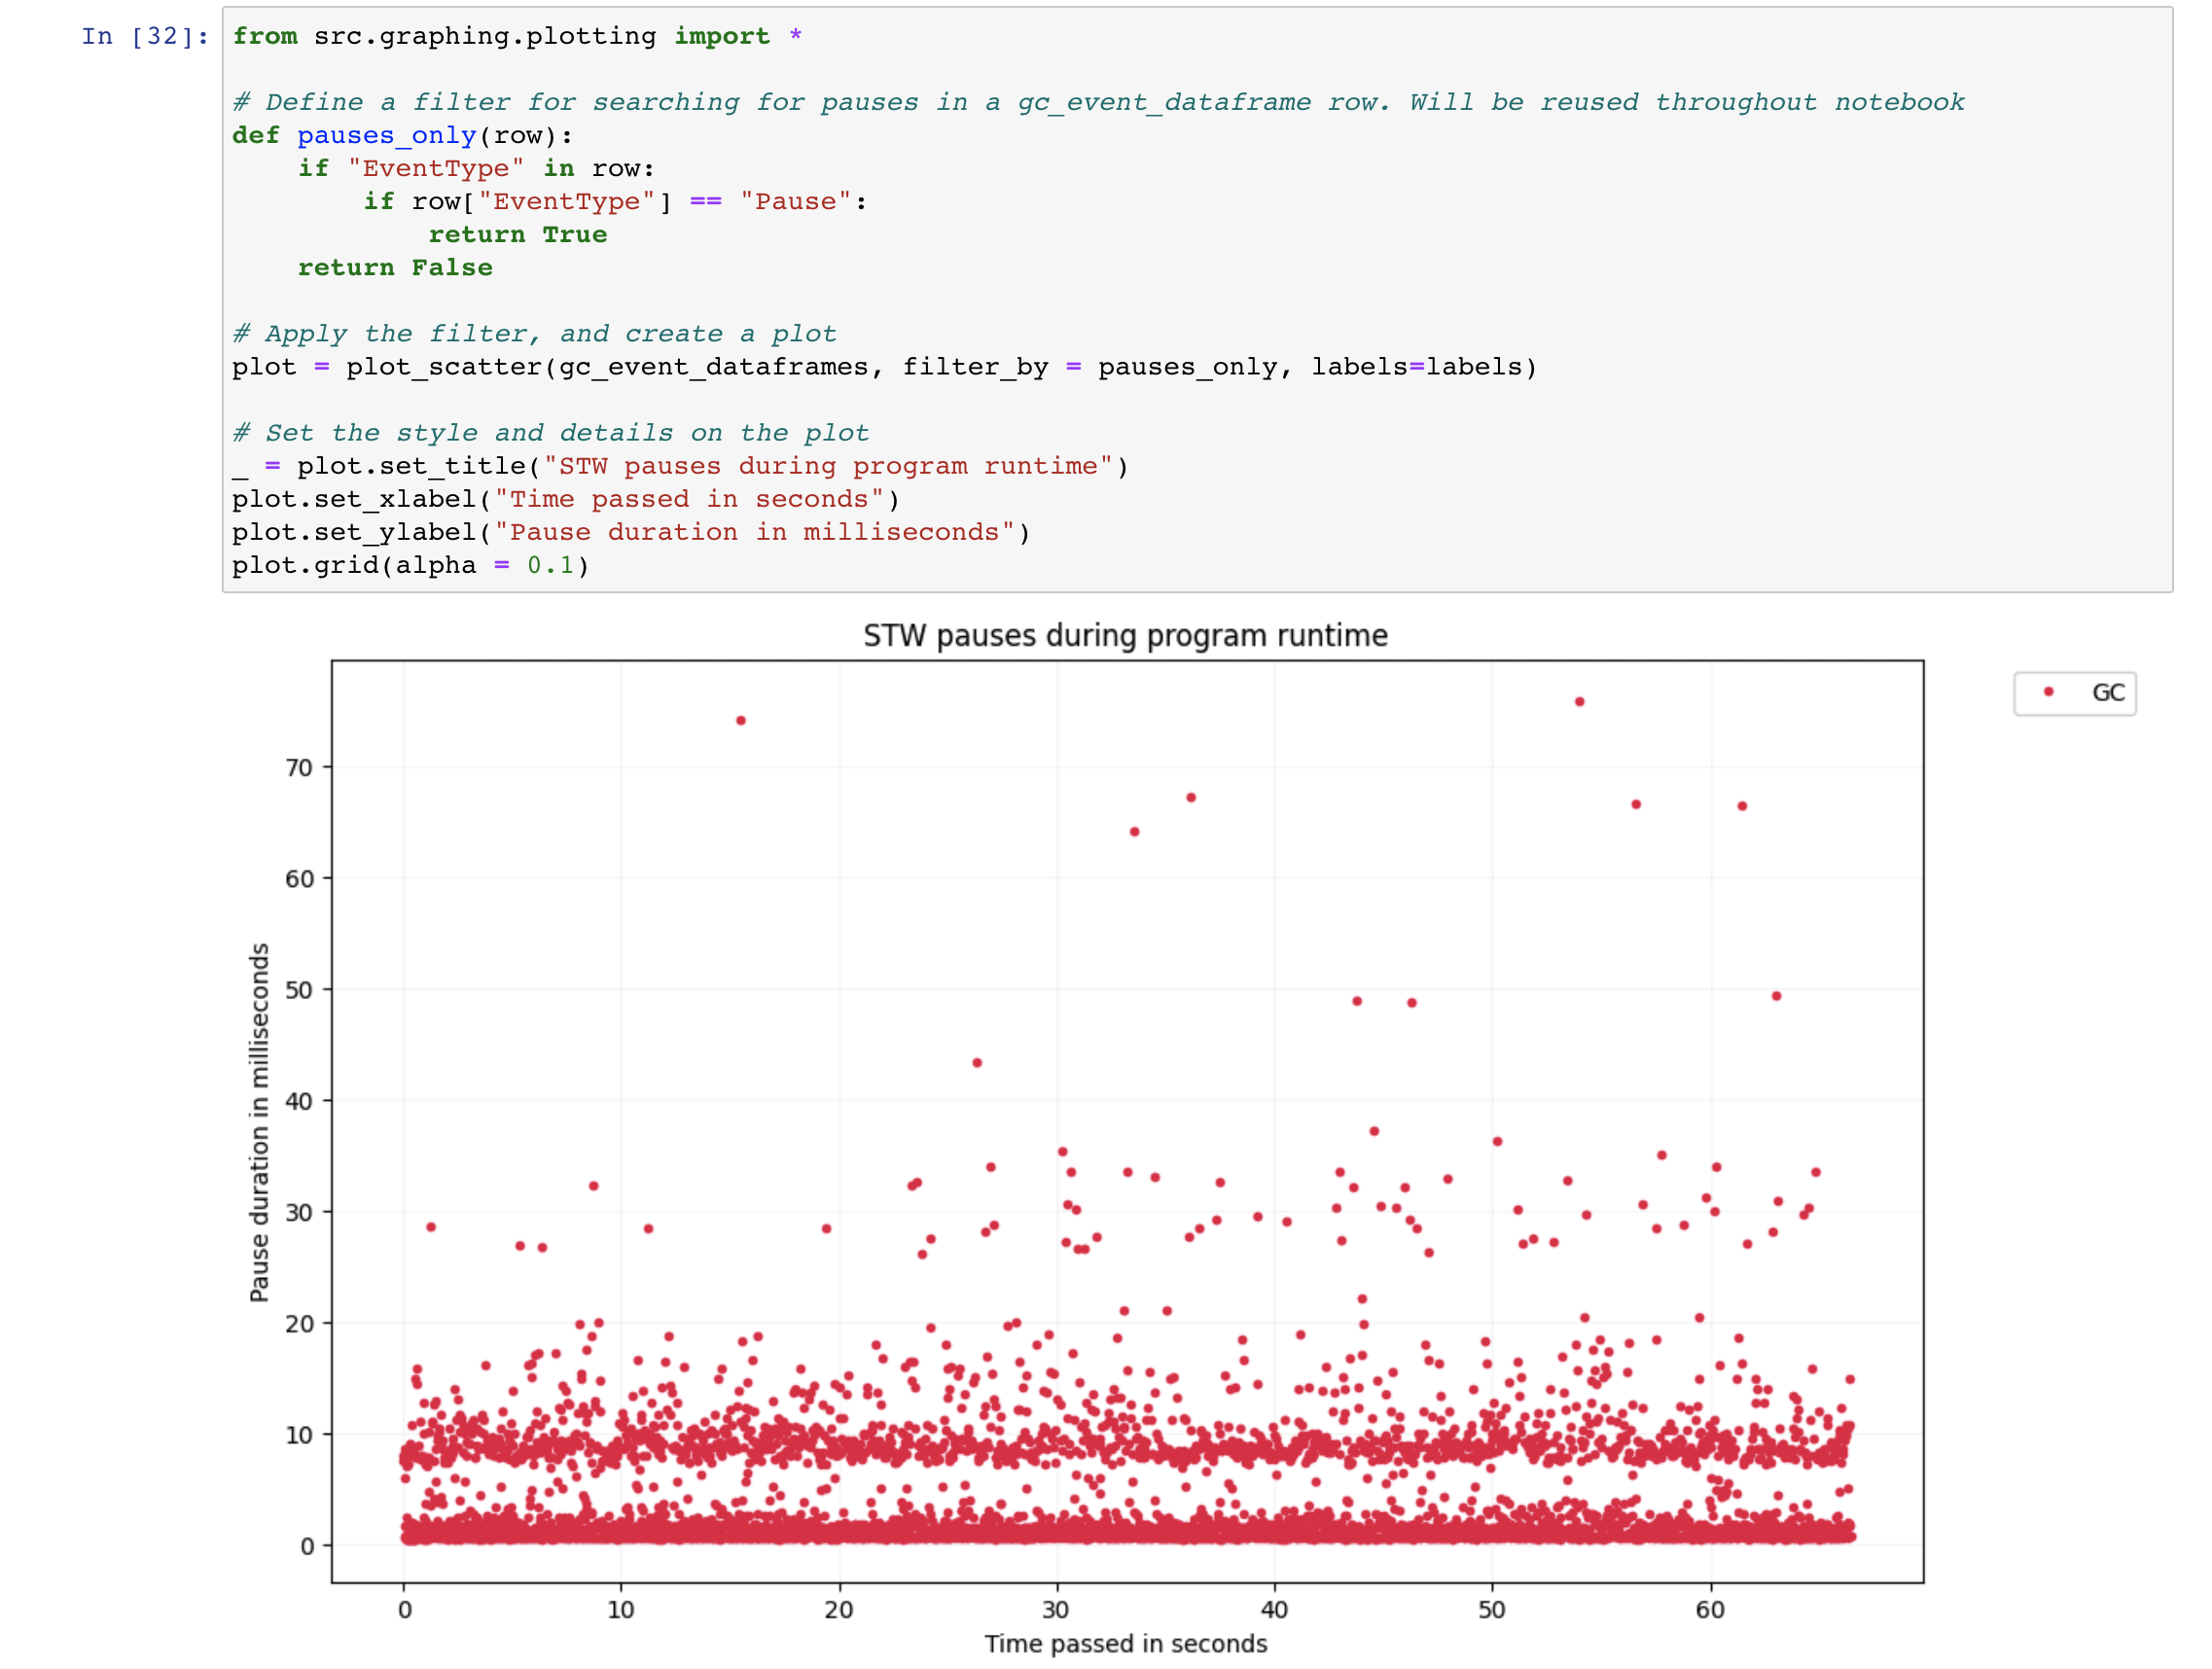Viewport: 2212px width, 1669px height.
Task: Click the 74 ms outlier point near 15 seconds
Action: [741, 721]
